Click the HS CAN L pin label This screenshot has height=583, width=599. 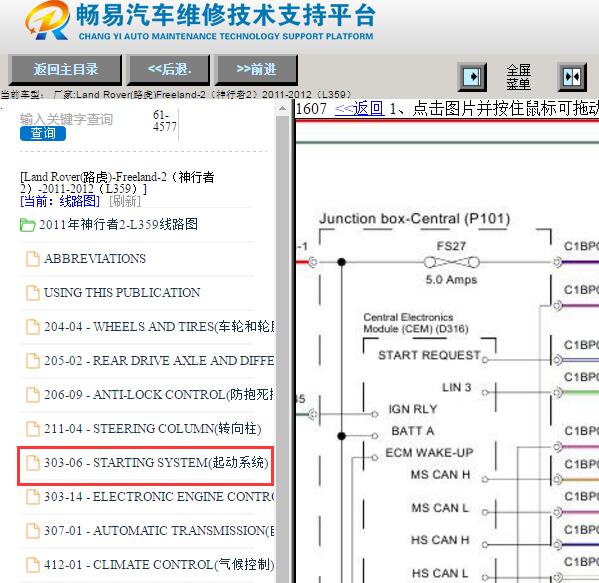click(x=440, y=573)
